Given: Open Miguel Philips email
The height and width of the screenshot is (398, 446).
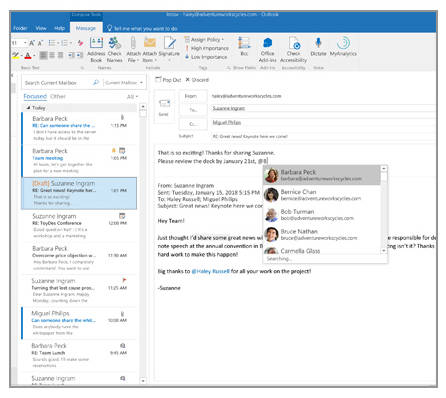Looking at the screenshot, I should coord(79,323).
